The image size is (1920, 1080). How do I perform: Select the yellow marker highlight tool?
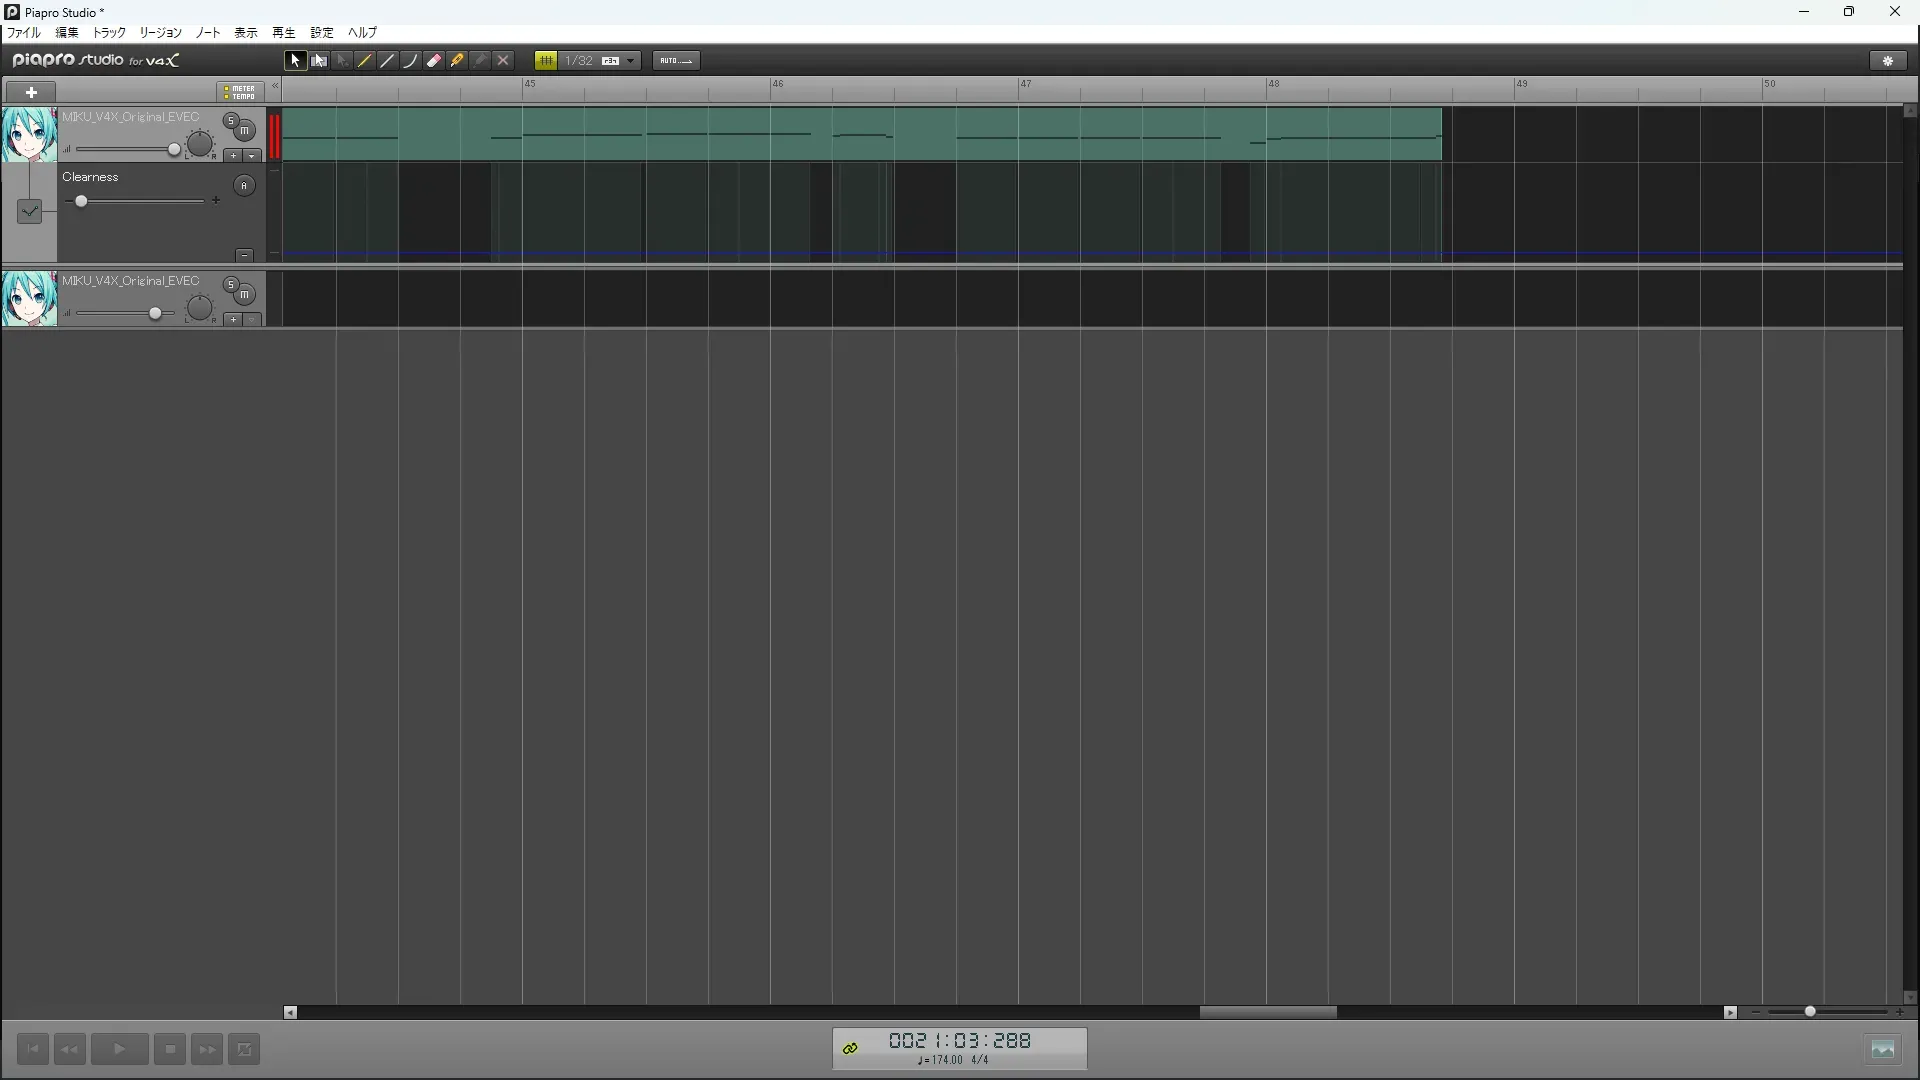click(x=457, y=61)
